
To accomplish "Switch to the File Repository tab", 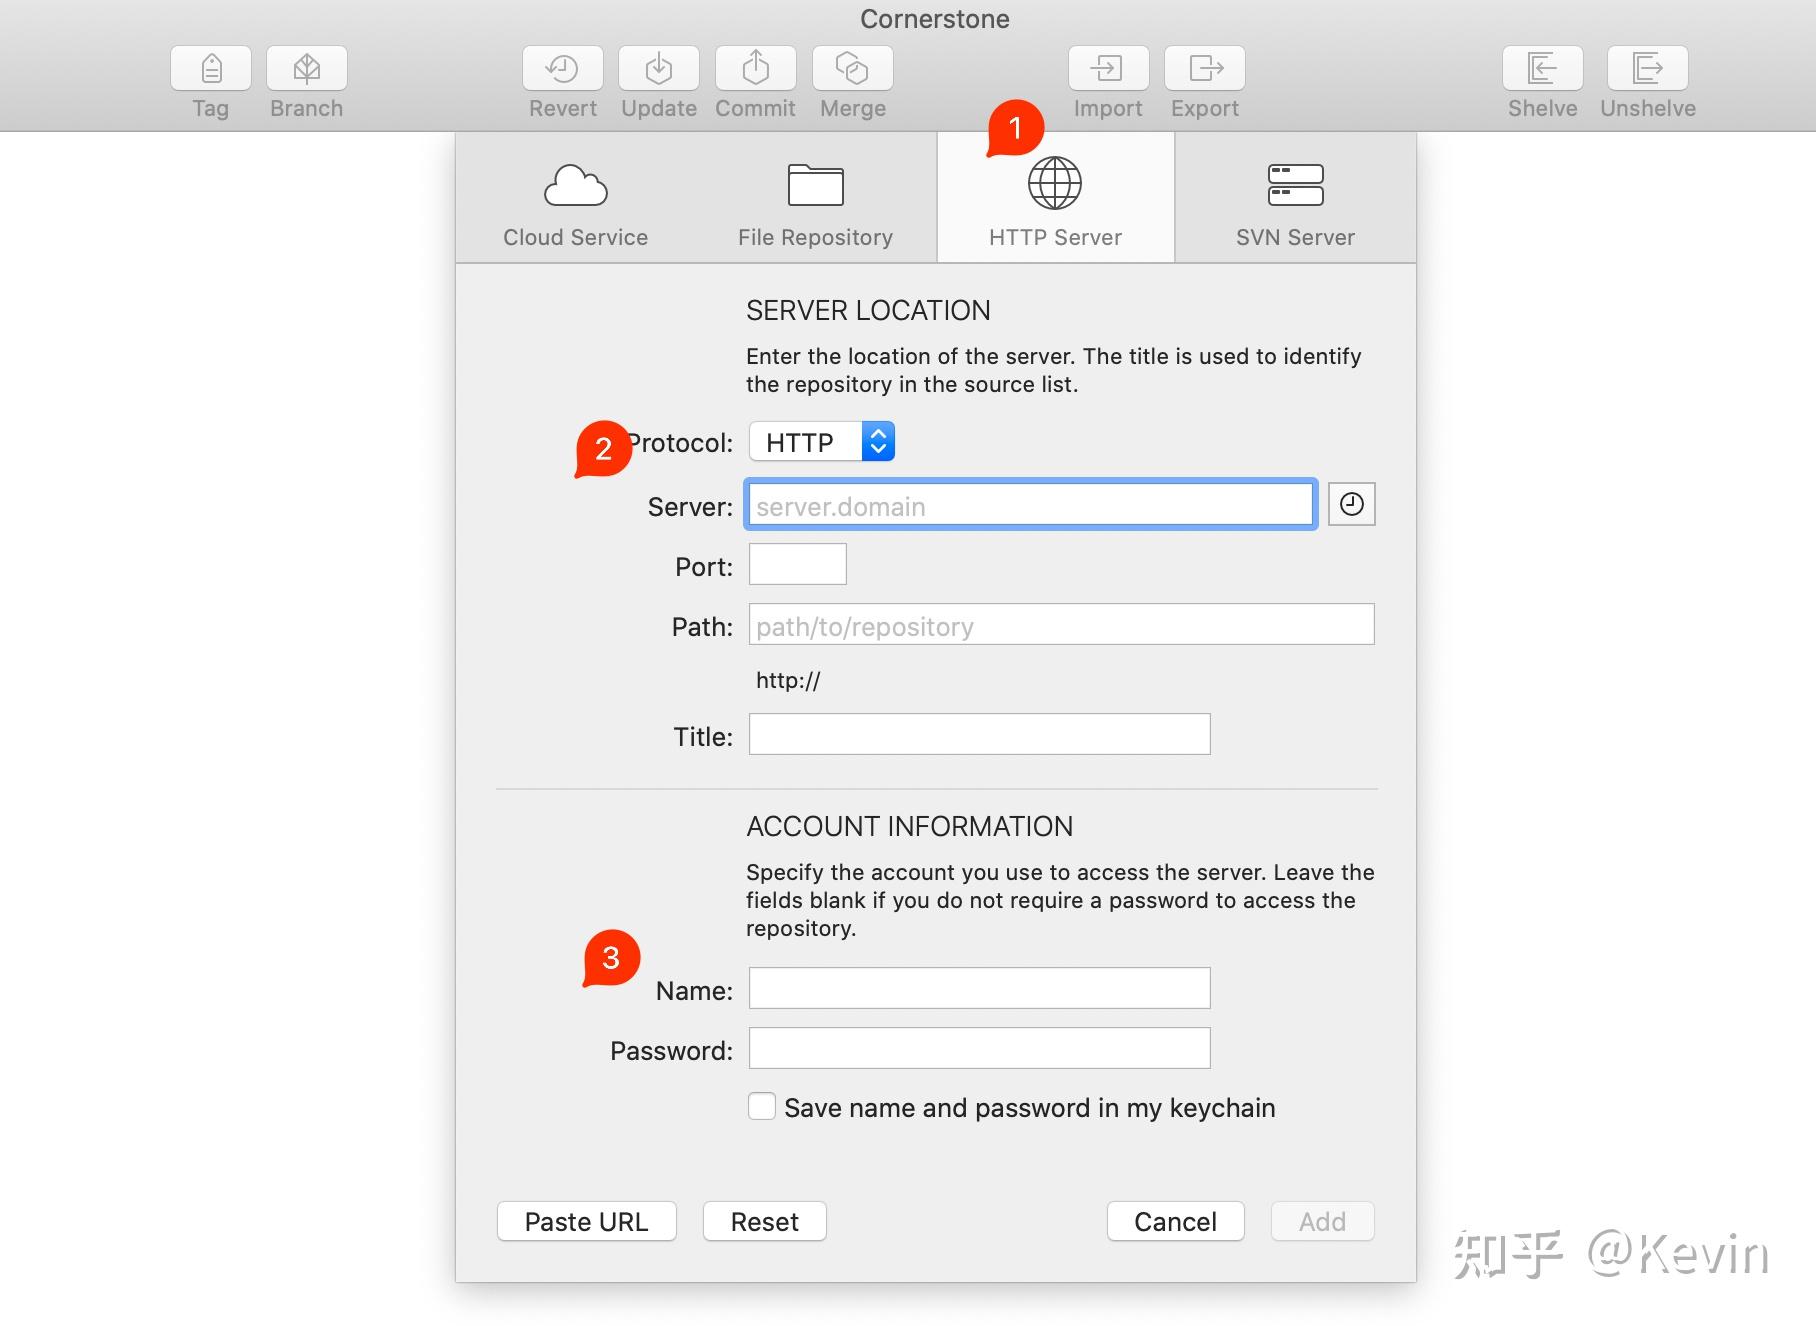I will [815, 197].
